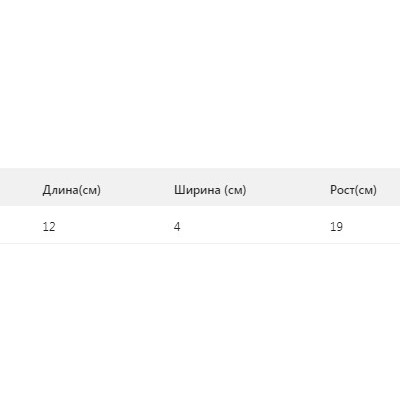Select the height value 19
400x400 pixels.
click(x=336, y=227)
